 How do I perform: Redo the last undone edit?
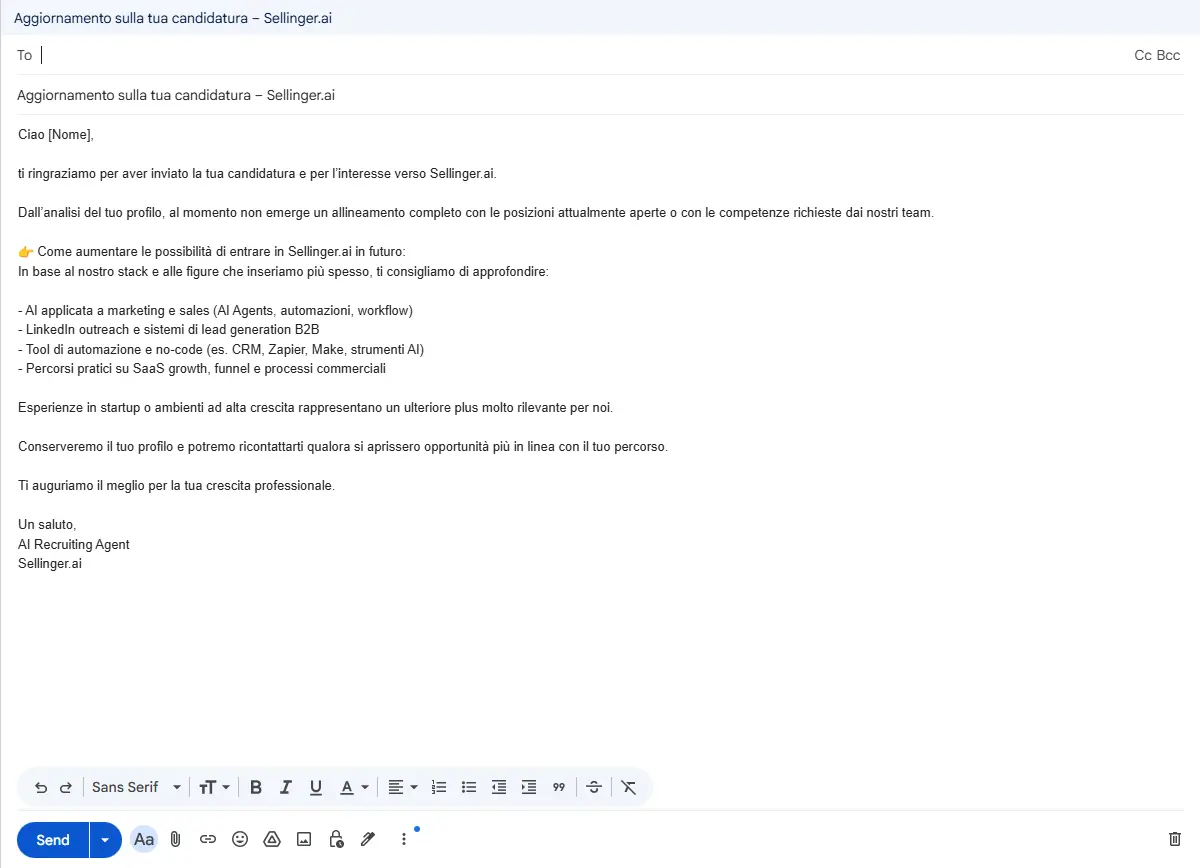pos(66,787)
